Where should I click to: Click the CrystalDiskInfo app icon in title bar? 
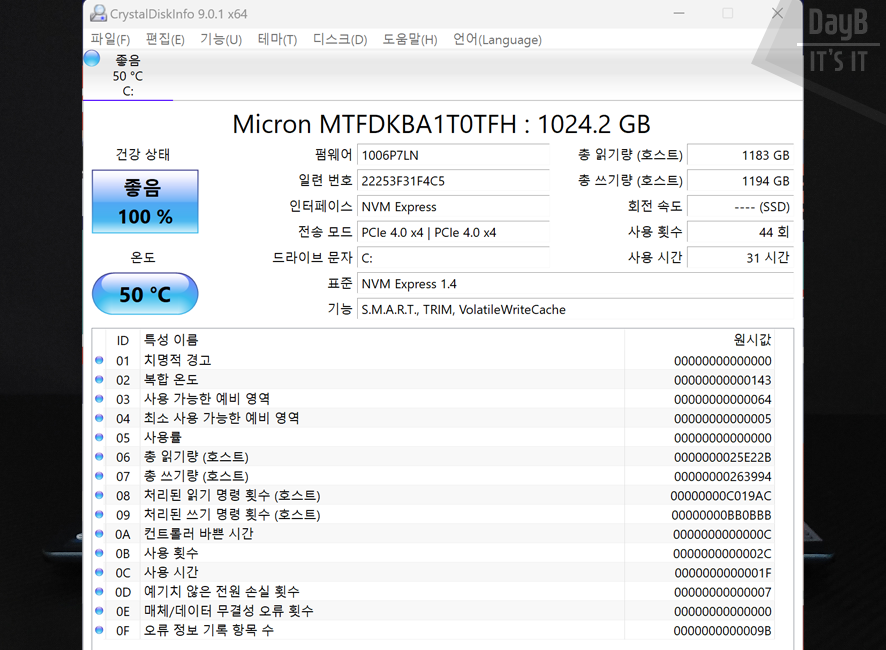[98, 14]
